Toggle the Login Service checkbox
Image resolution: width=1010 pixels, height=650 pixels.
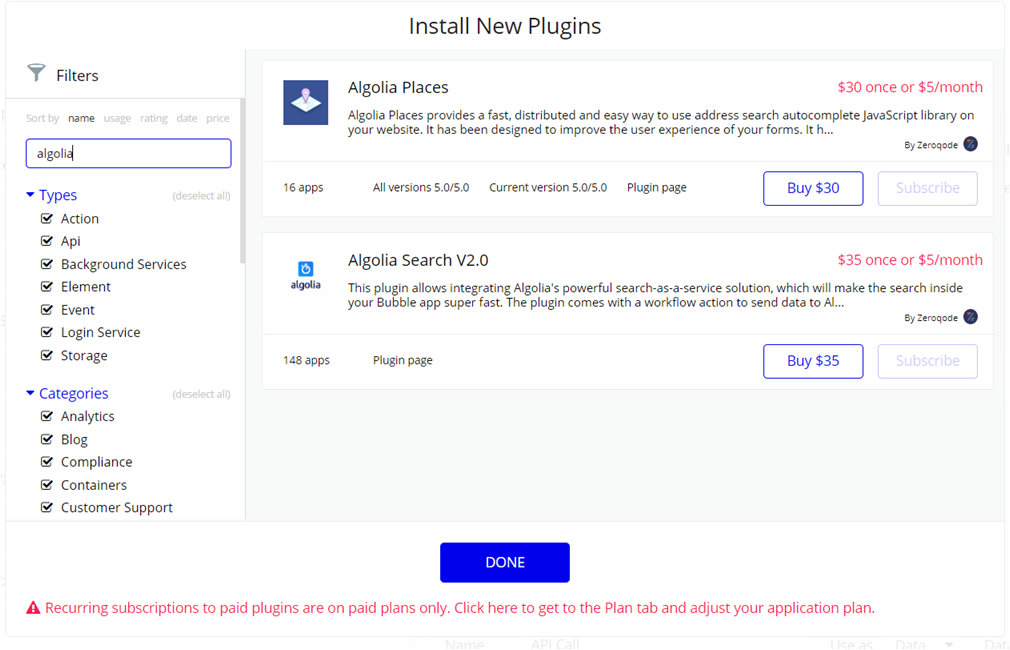click(x=46, y=332)
